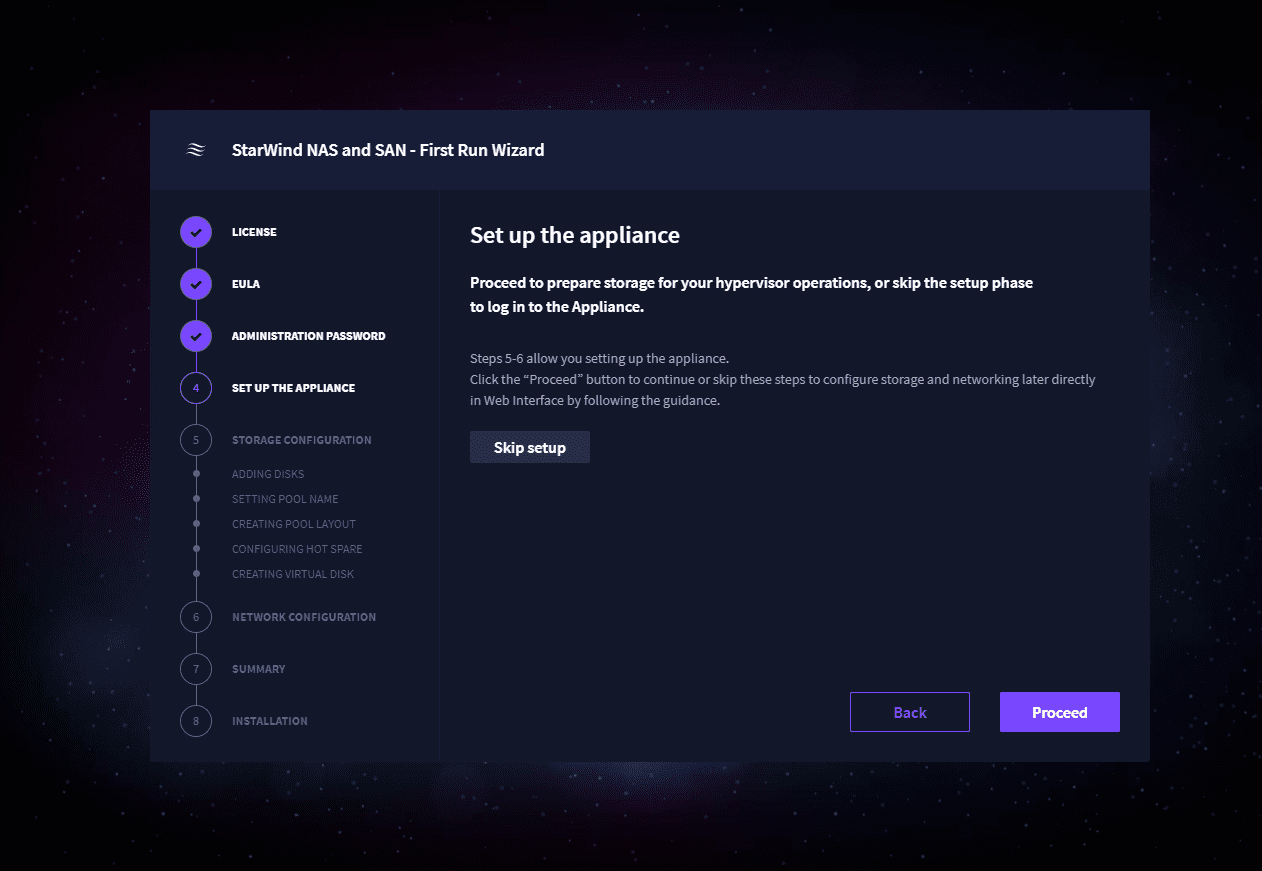1262x871 pixels.
Task: Click the Setting Pool Name sub-step
Action: coord(285,499)
